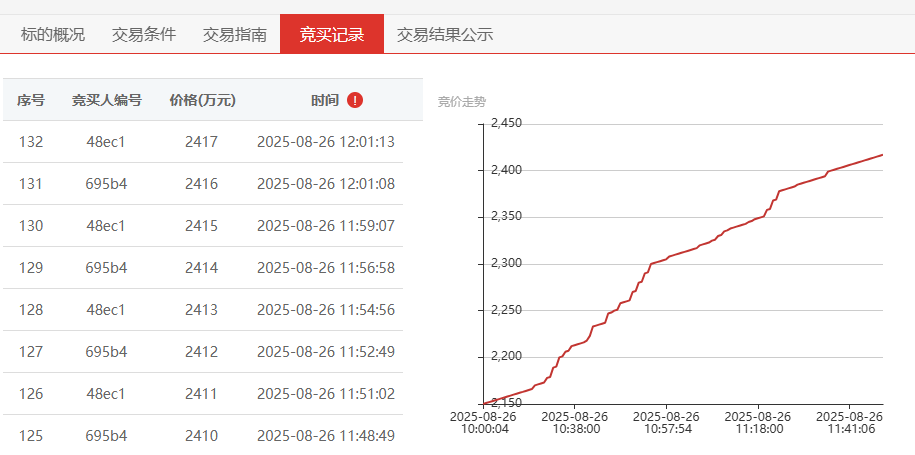Click timestamp 2025-08-26 12:01:08
This screenshot has width=915, height=455.
pyautogui.click(x=326, y=184)
